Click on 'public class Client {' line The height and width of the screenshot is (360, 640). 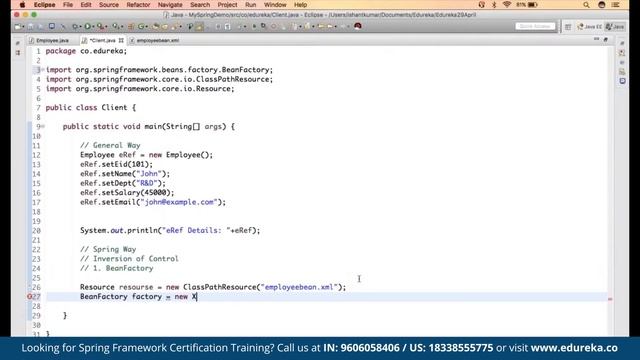(x=91, y=108)
